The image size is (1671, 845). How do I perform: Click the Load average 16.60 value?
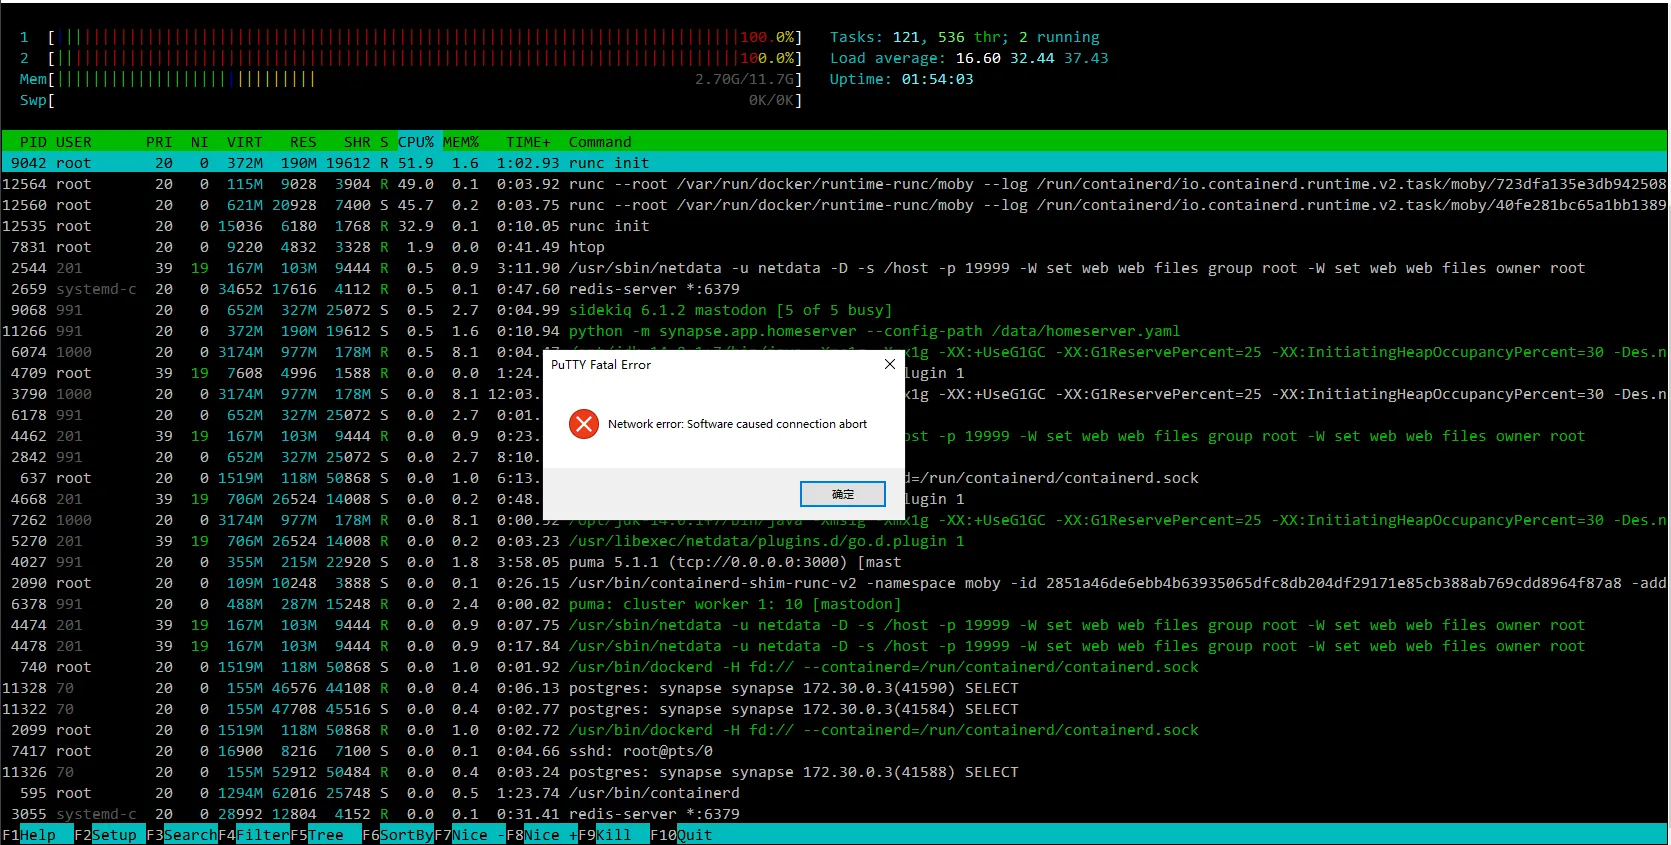(978, 58)
